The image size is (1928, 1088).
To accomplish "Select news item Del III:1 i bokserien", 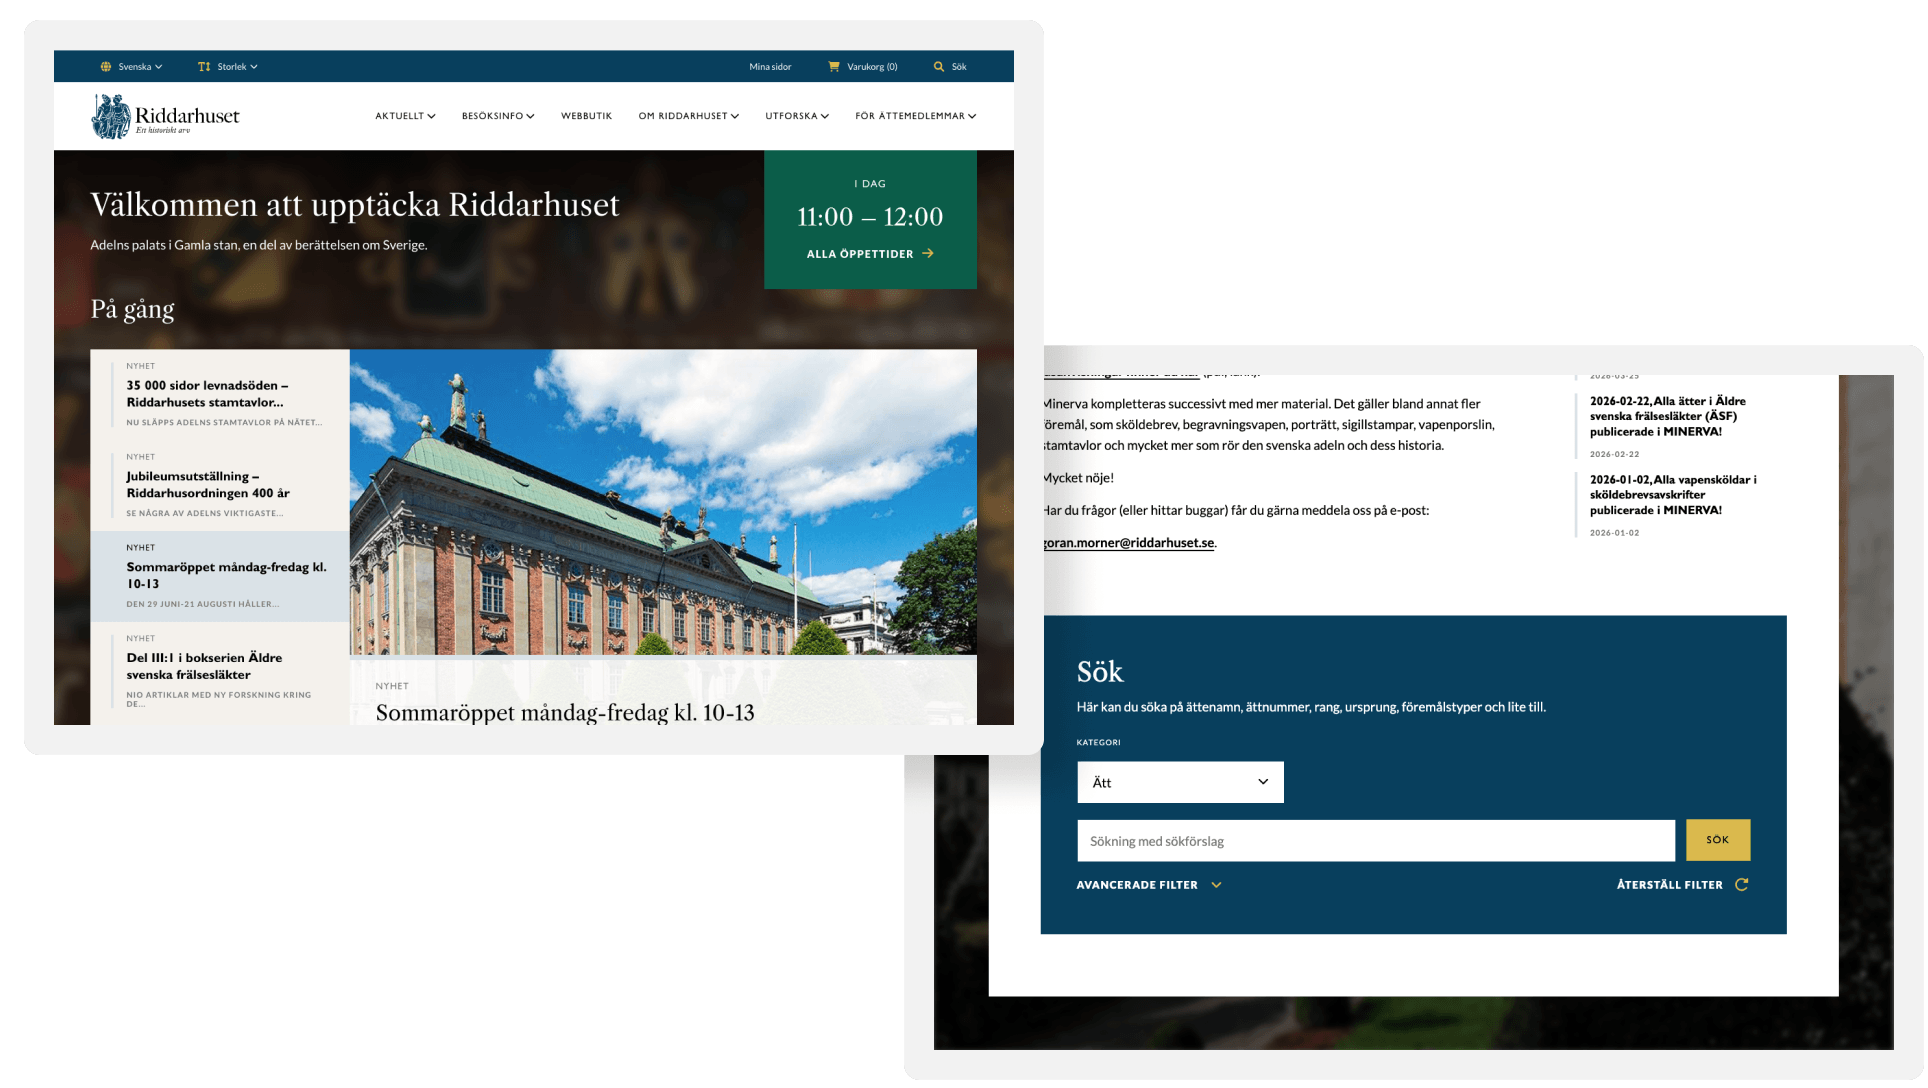I will (x=220, y=673).
